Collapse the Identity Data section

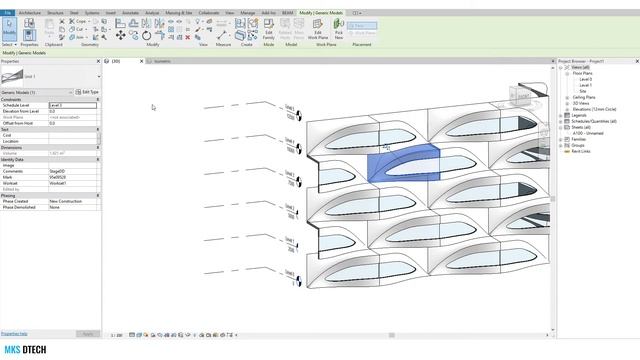coord(98,160)
